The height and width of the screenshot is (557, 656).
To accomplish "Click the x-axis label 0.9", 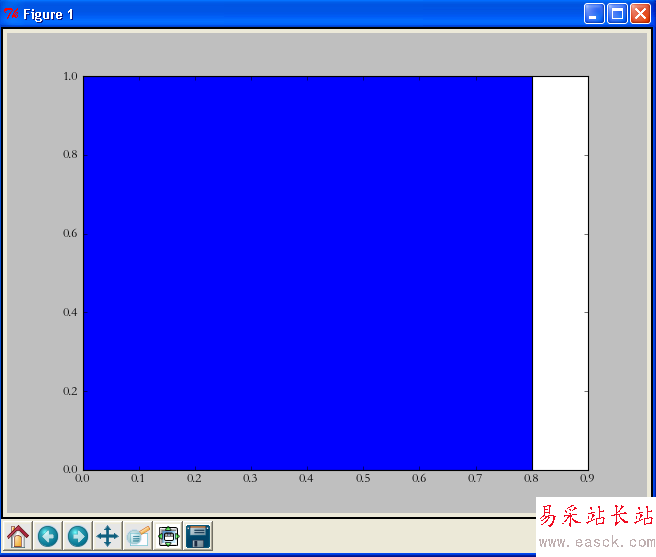I will pos(587,478).
